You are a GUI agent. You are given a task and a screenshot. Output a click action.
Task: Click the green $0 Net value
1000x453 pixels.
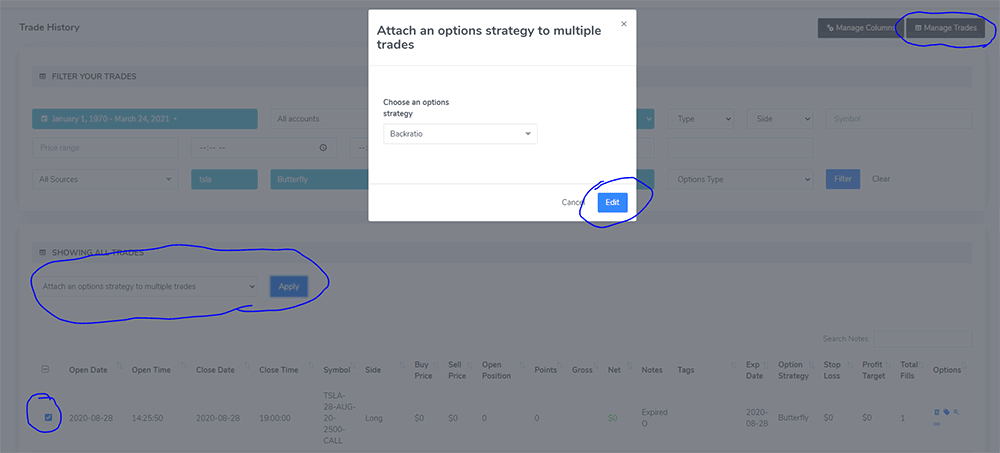tap(612, 418)
